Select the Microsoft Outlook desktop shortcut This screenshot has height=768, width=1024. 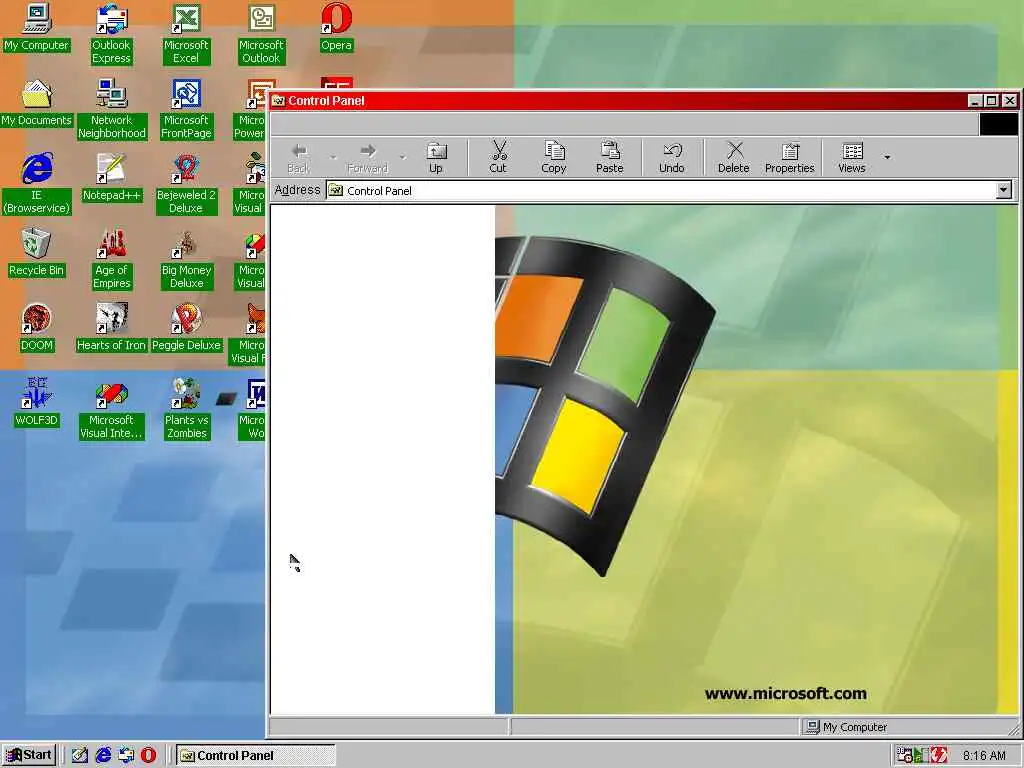click(261, 34)
